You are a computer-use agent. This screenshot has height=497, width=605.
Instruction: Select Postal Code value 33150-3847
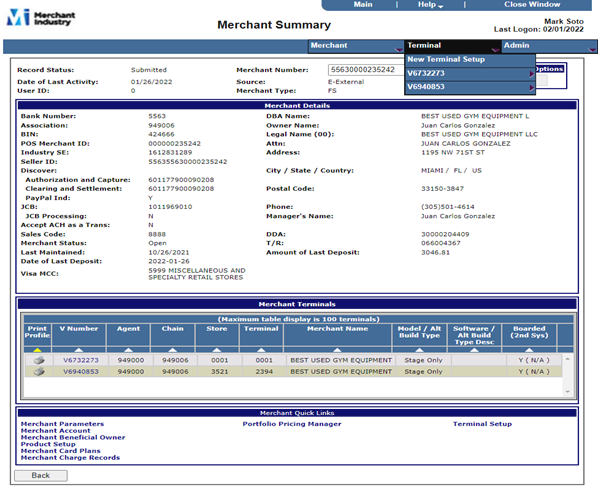coord(442,189)
